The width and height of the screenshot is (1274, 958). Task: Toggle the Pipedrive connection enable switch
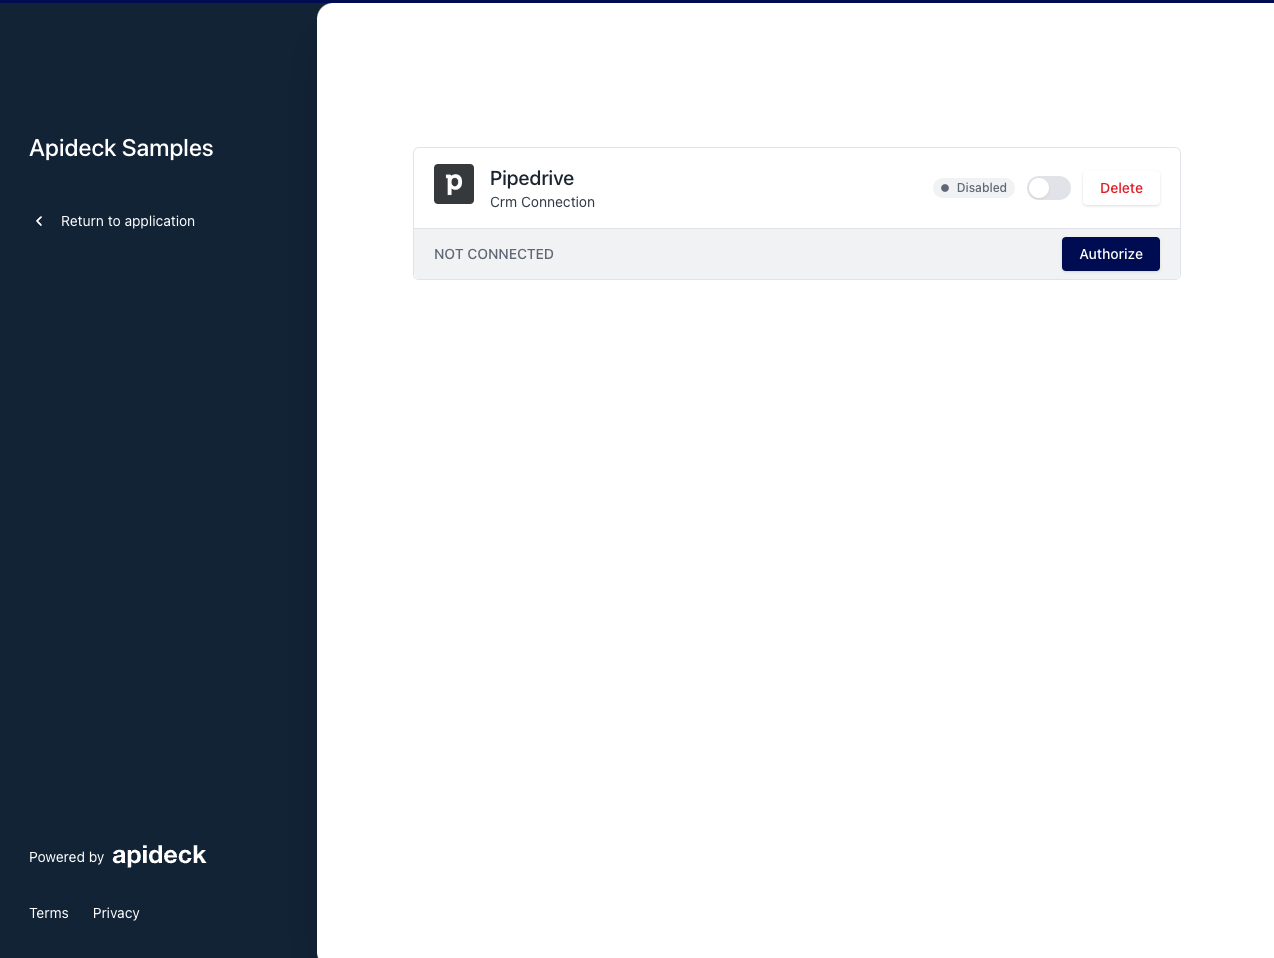pyautogui.click(x=1049, y=188)
